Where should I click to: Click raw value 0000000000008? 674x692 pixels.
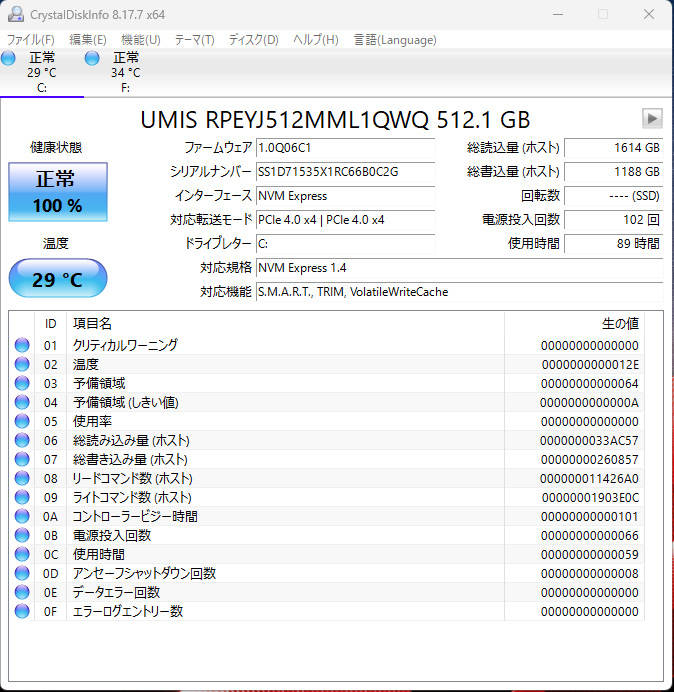(x=590, y=573)
